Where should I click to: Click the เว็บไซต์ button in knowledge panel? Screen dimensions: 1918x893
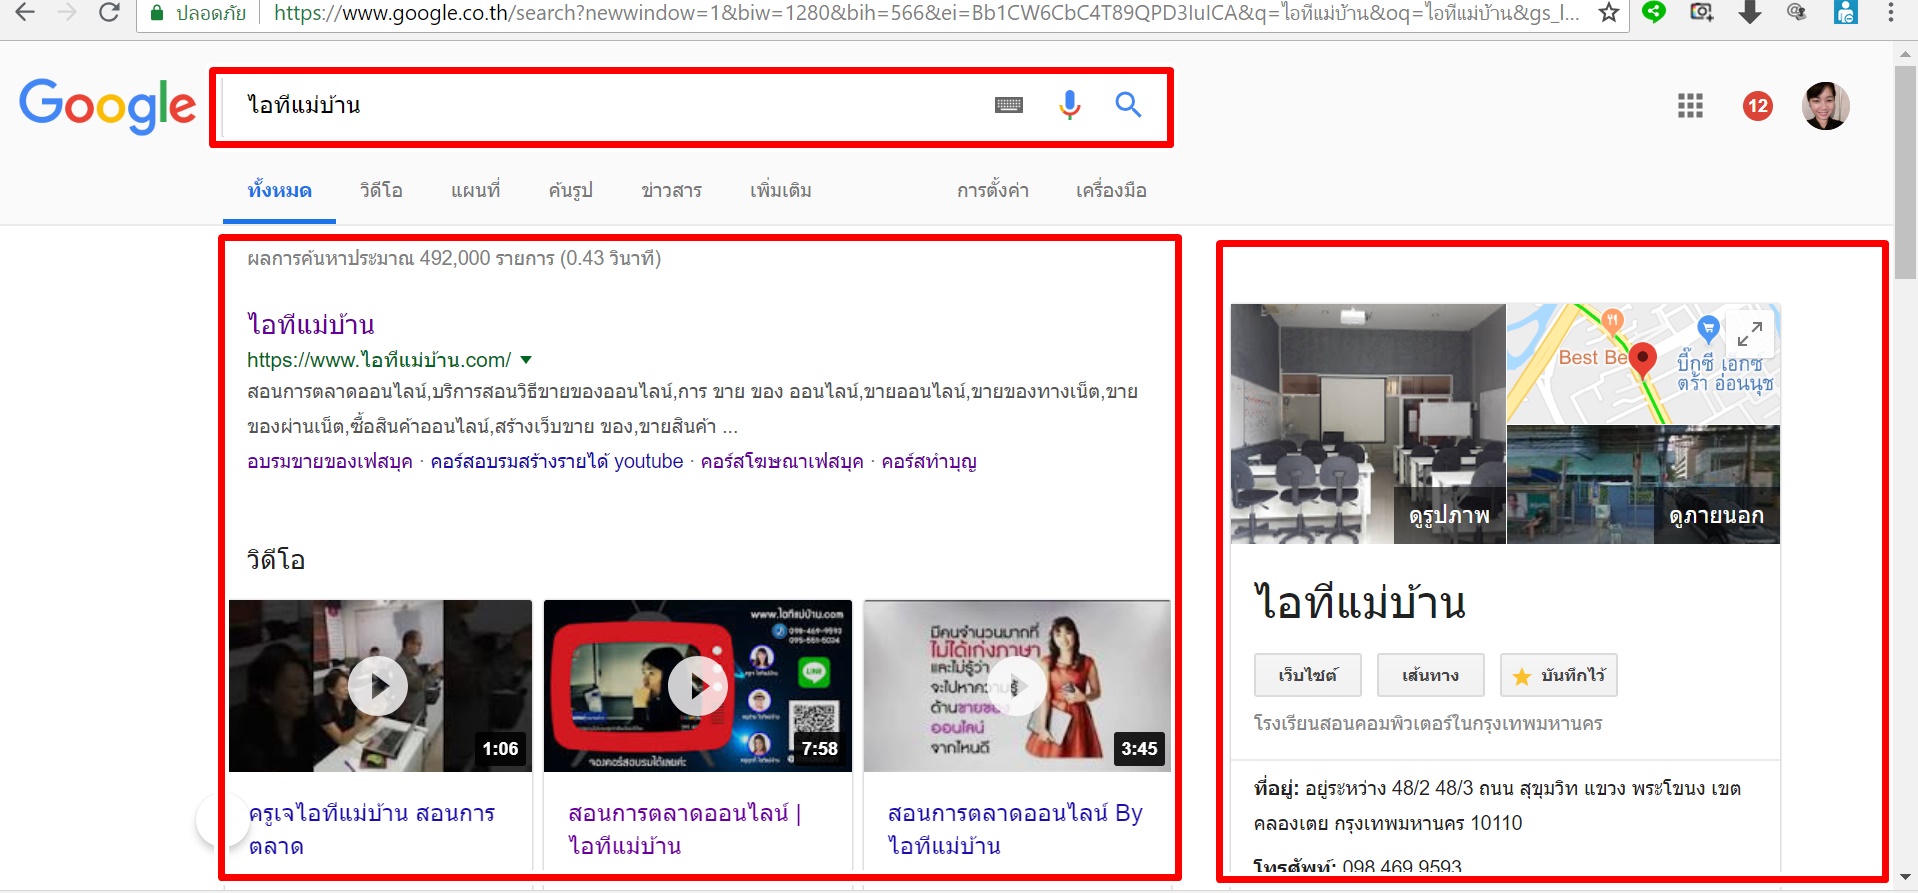click(x=1308, y=675)
